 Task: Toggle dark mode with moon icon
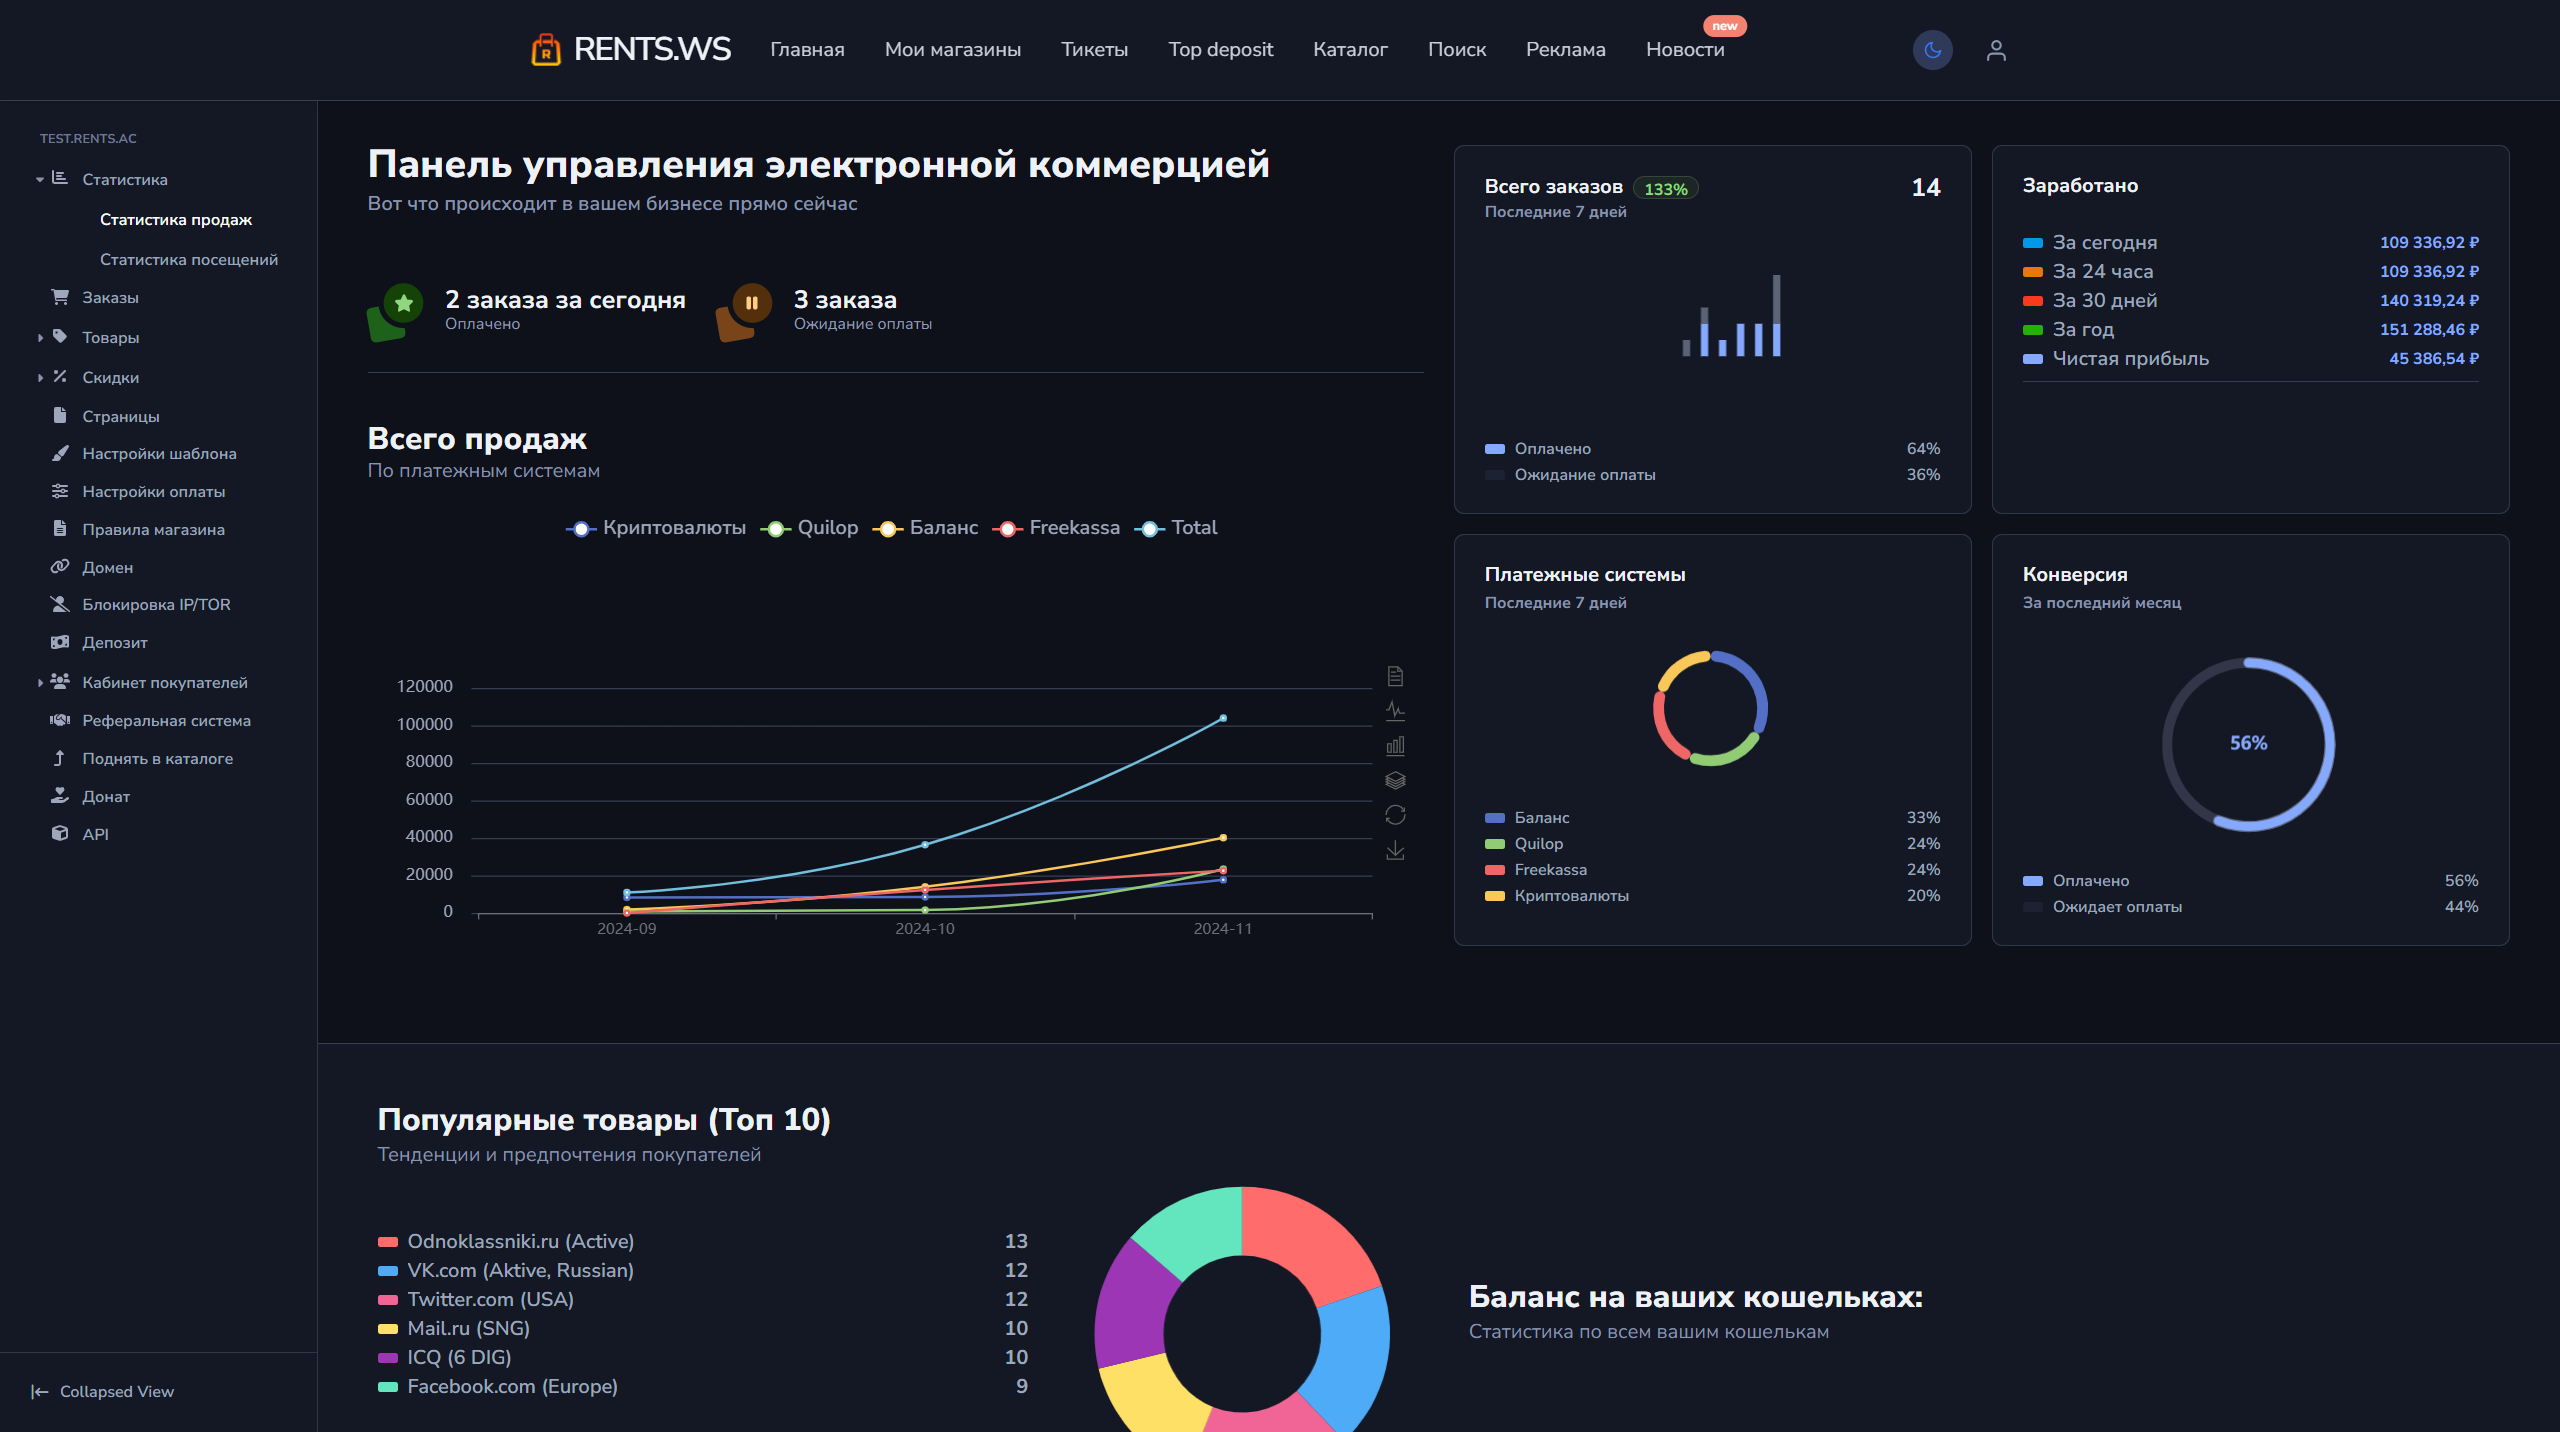(x=1932, y=50)
